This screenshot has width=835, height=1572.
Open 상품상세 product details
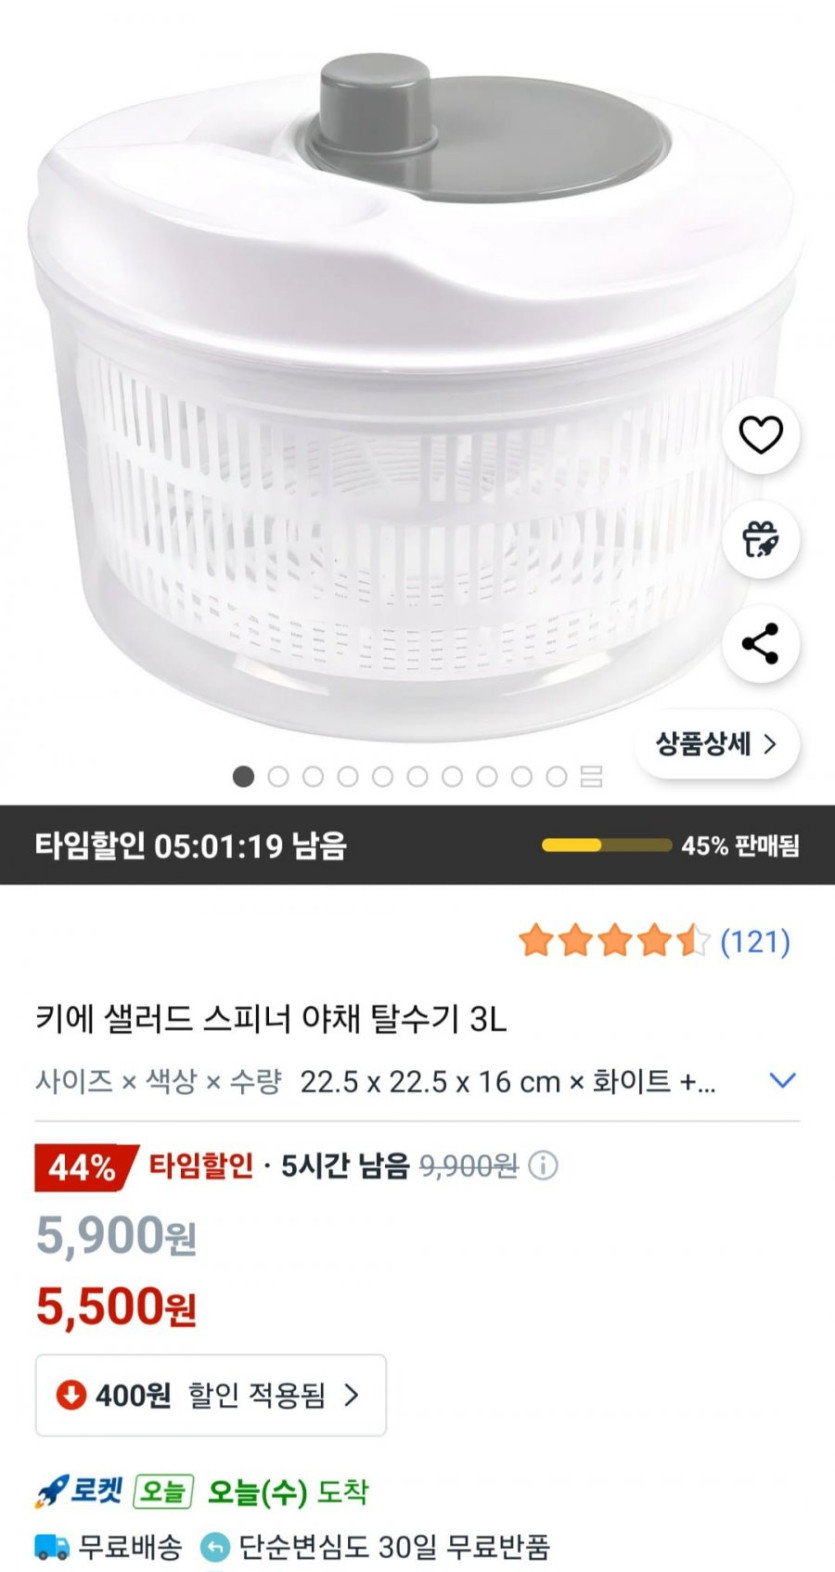click(716, 744)
